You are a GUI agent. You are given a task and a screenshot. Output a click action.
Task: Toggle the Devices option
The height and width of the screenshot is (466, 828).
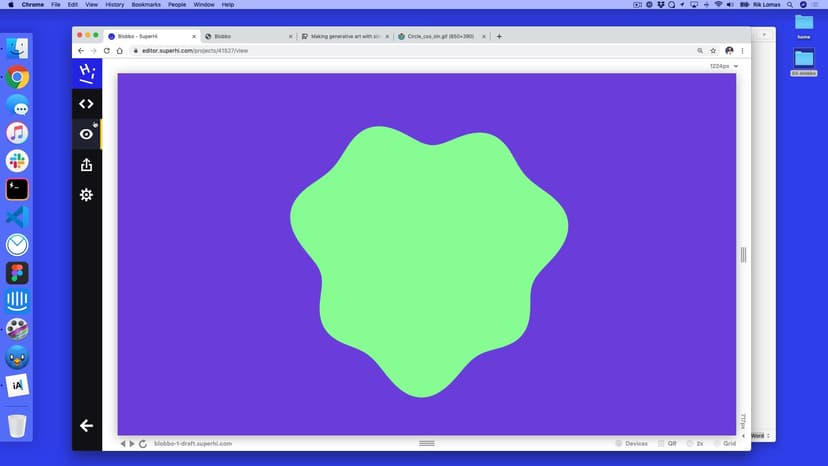[x=619, y=443]
